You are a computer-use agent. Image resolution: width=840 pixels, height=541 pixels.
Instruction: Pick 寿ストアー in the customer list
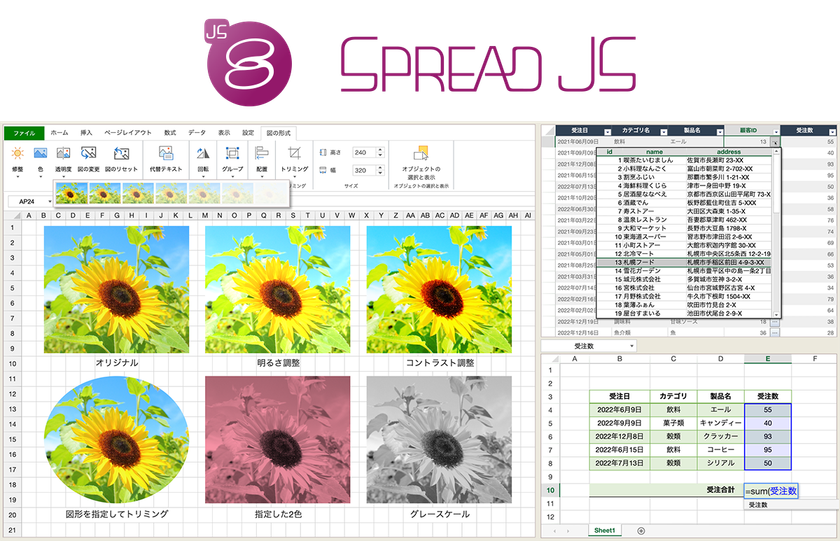(684, 211)
